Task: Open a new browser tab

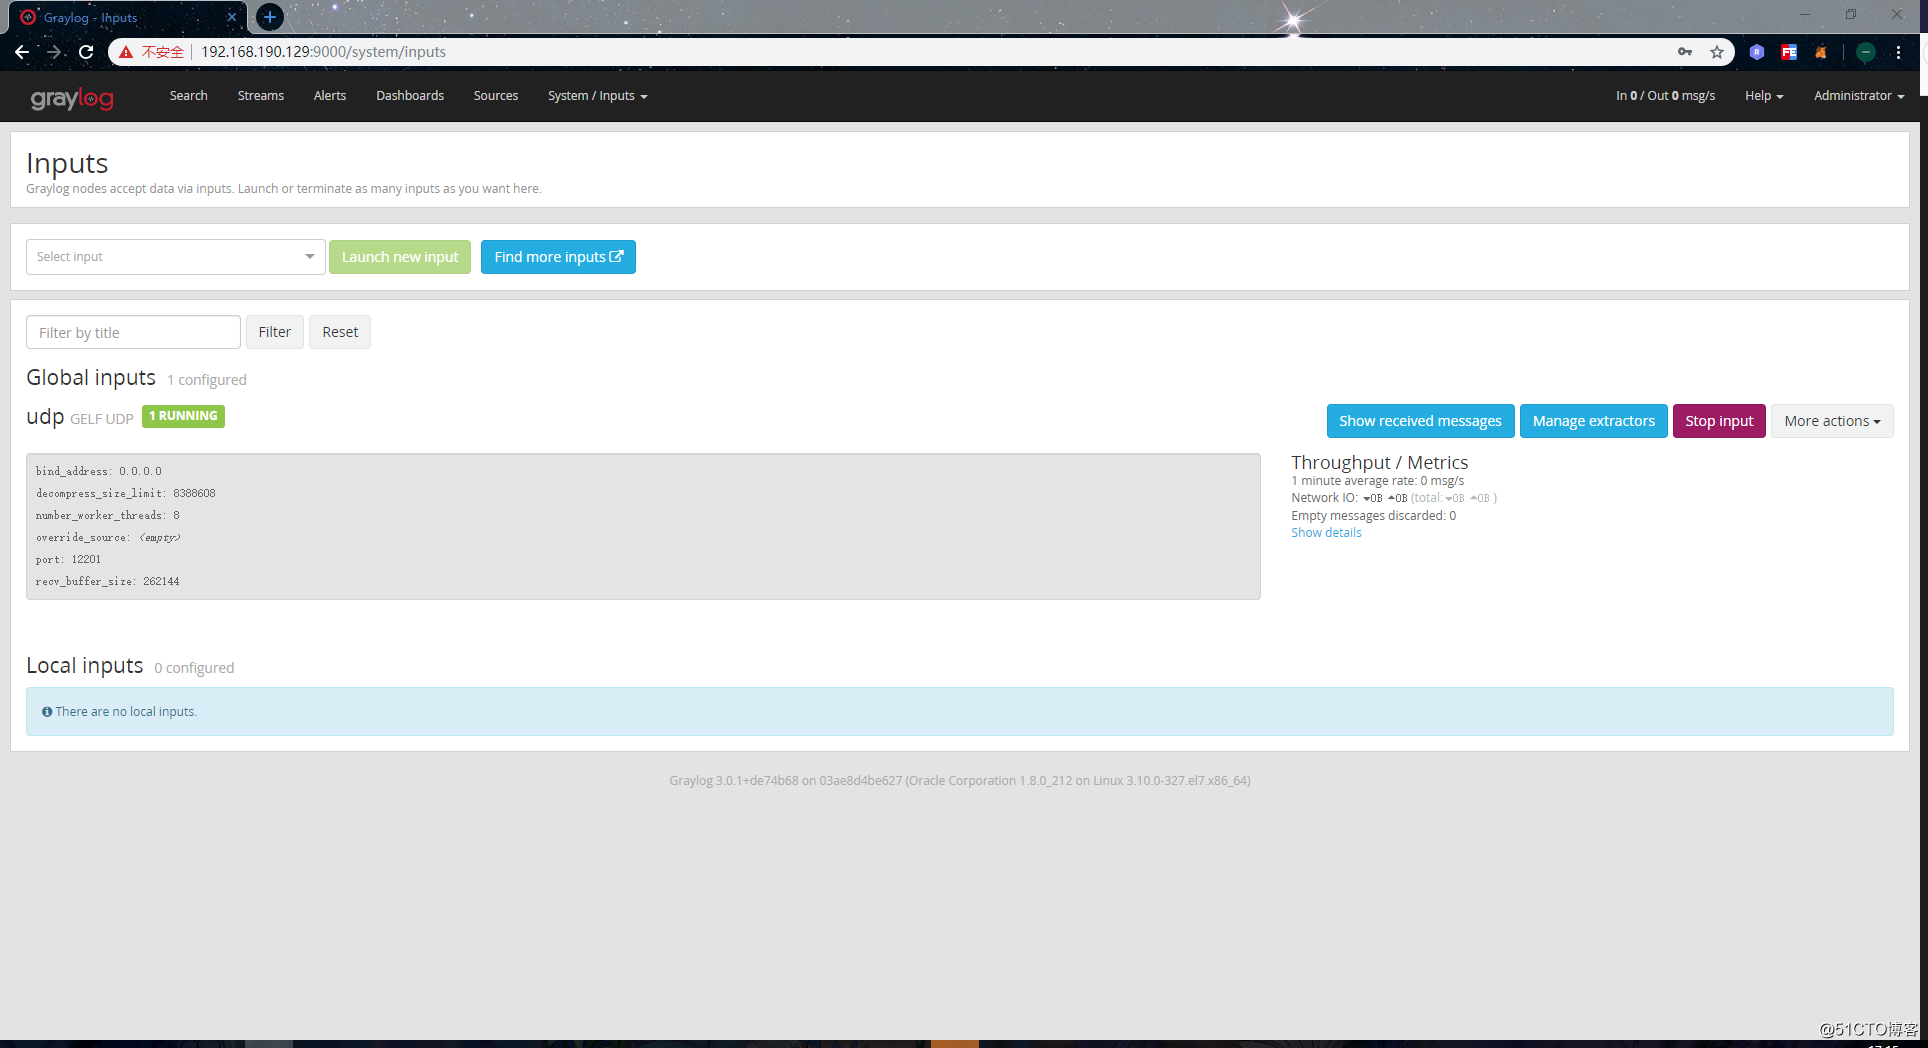Action: pos(270,17)
